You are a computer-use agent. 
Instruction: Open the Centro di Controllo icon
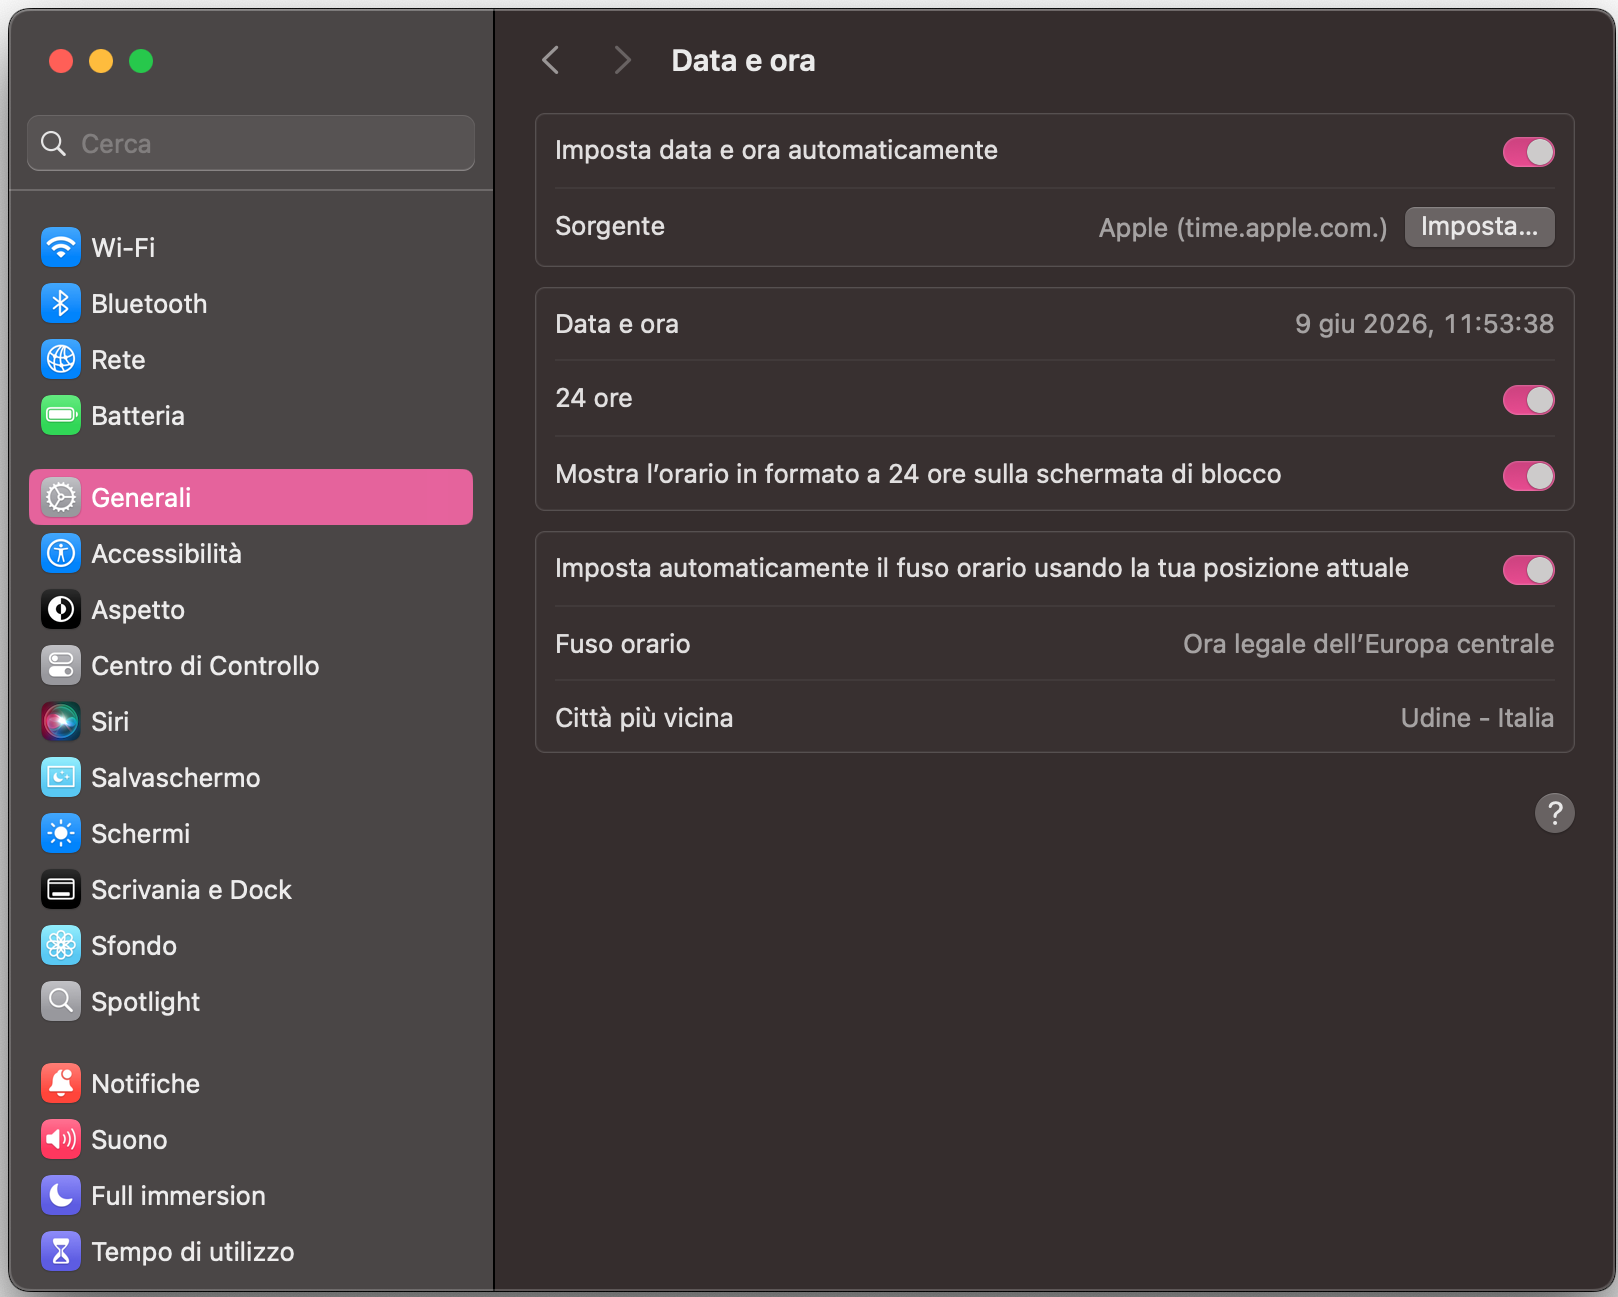61,665
